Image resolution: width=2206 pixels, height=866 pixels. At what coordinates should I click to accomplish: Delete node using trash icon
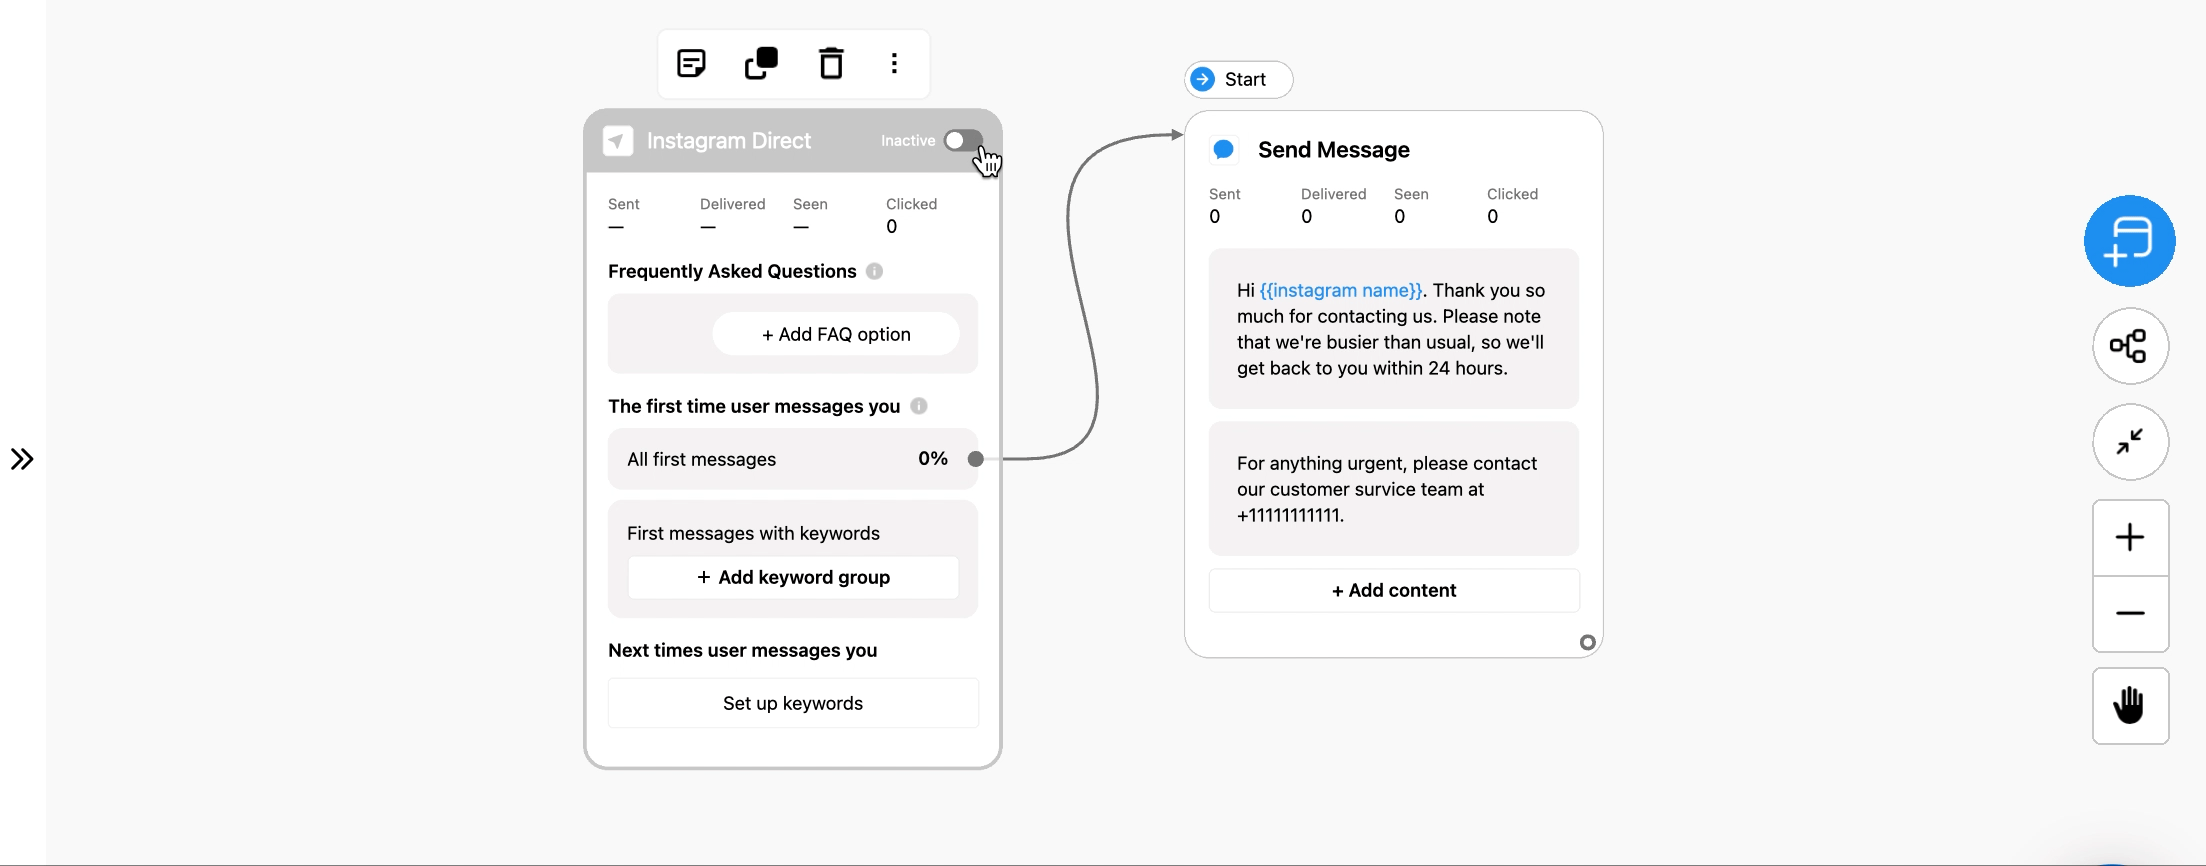coord(831,64)
